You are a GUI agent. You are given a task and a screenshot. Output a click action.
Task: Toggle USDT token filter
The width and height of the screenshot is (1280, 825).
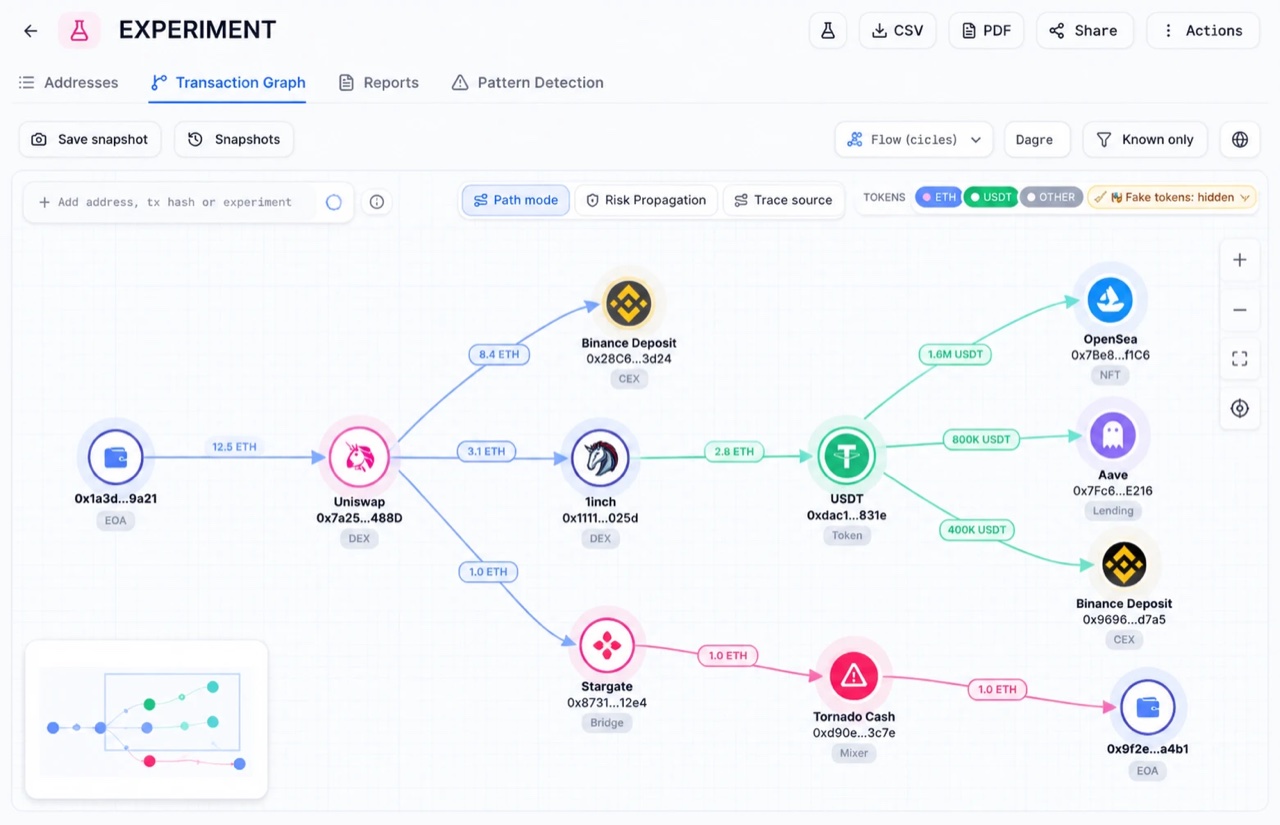990,197
